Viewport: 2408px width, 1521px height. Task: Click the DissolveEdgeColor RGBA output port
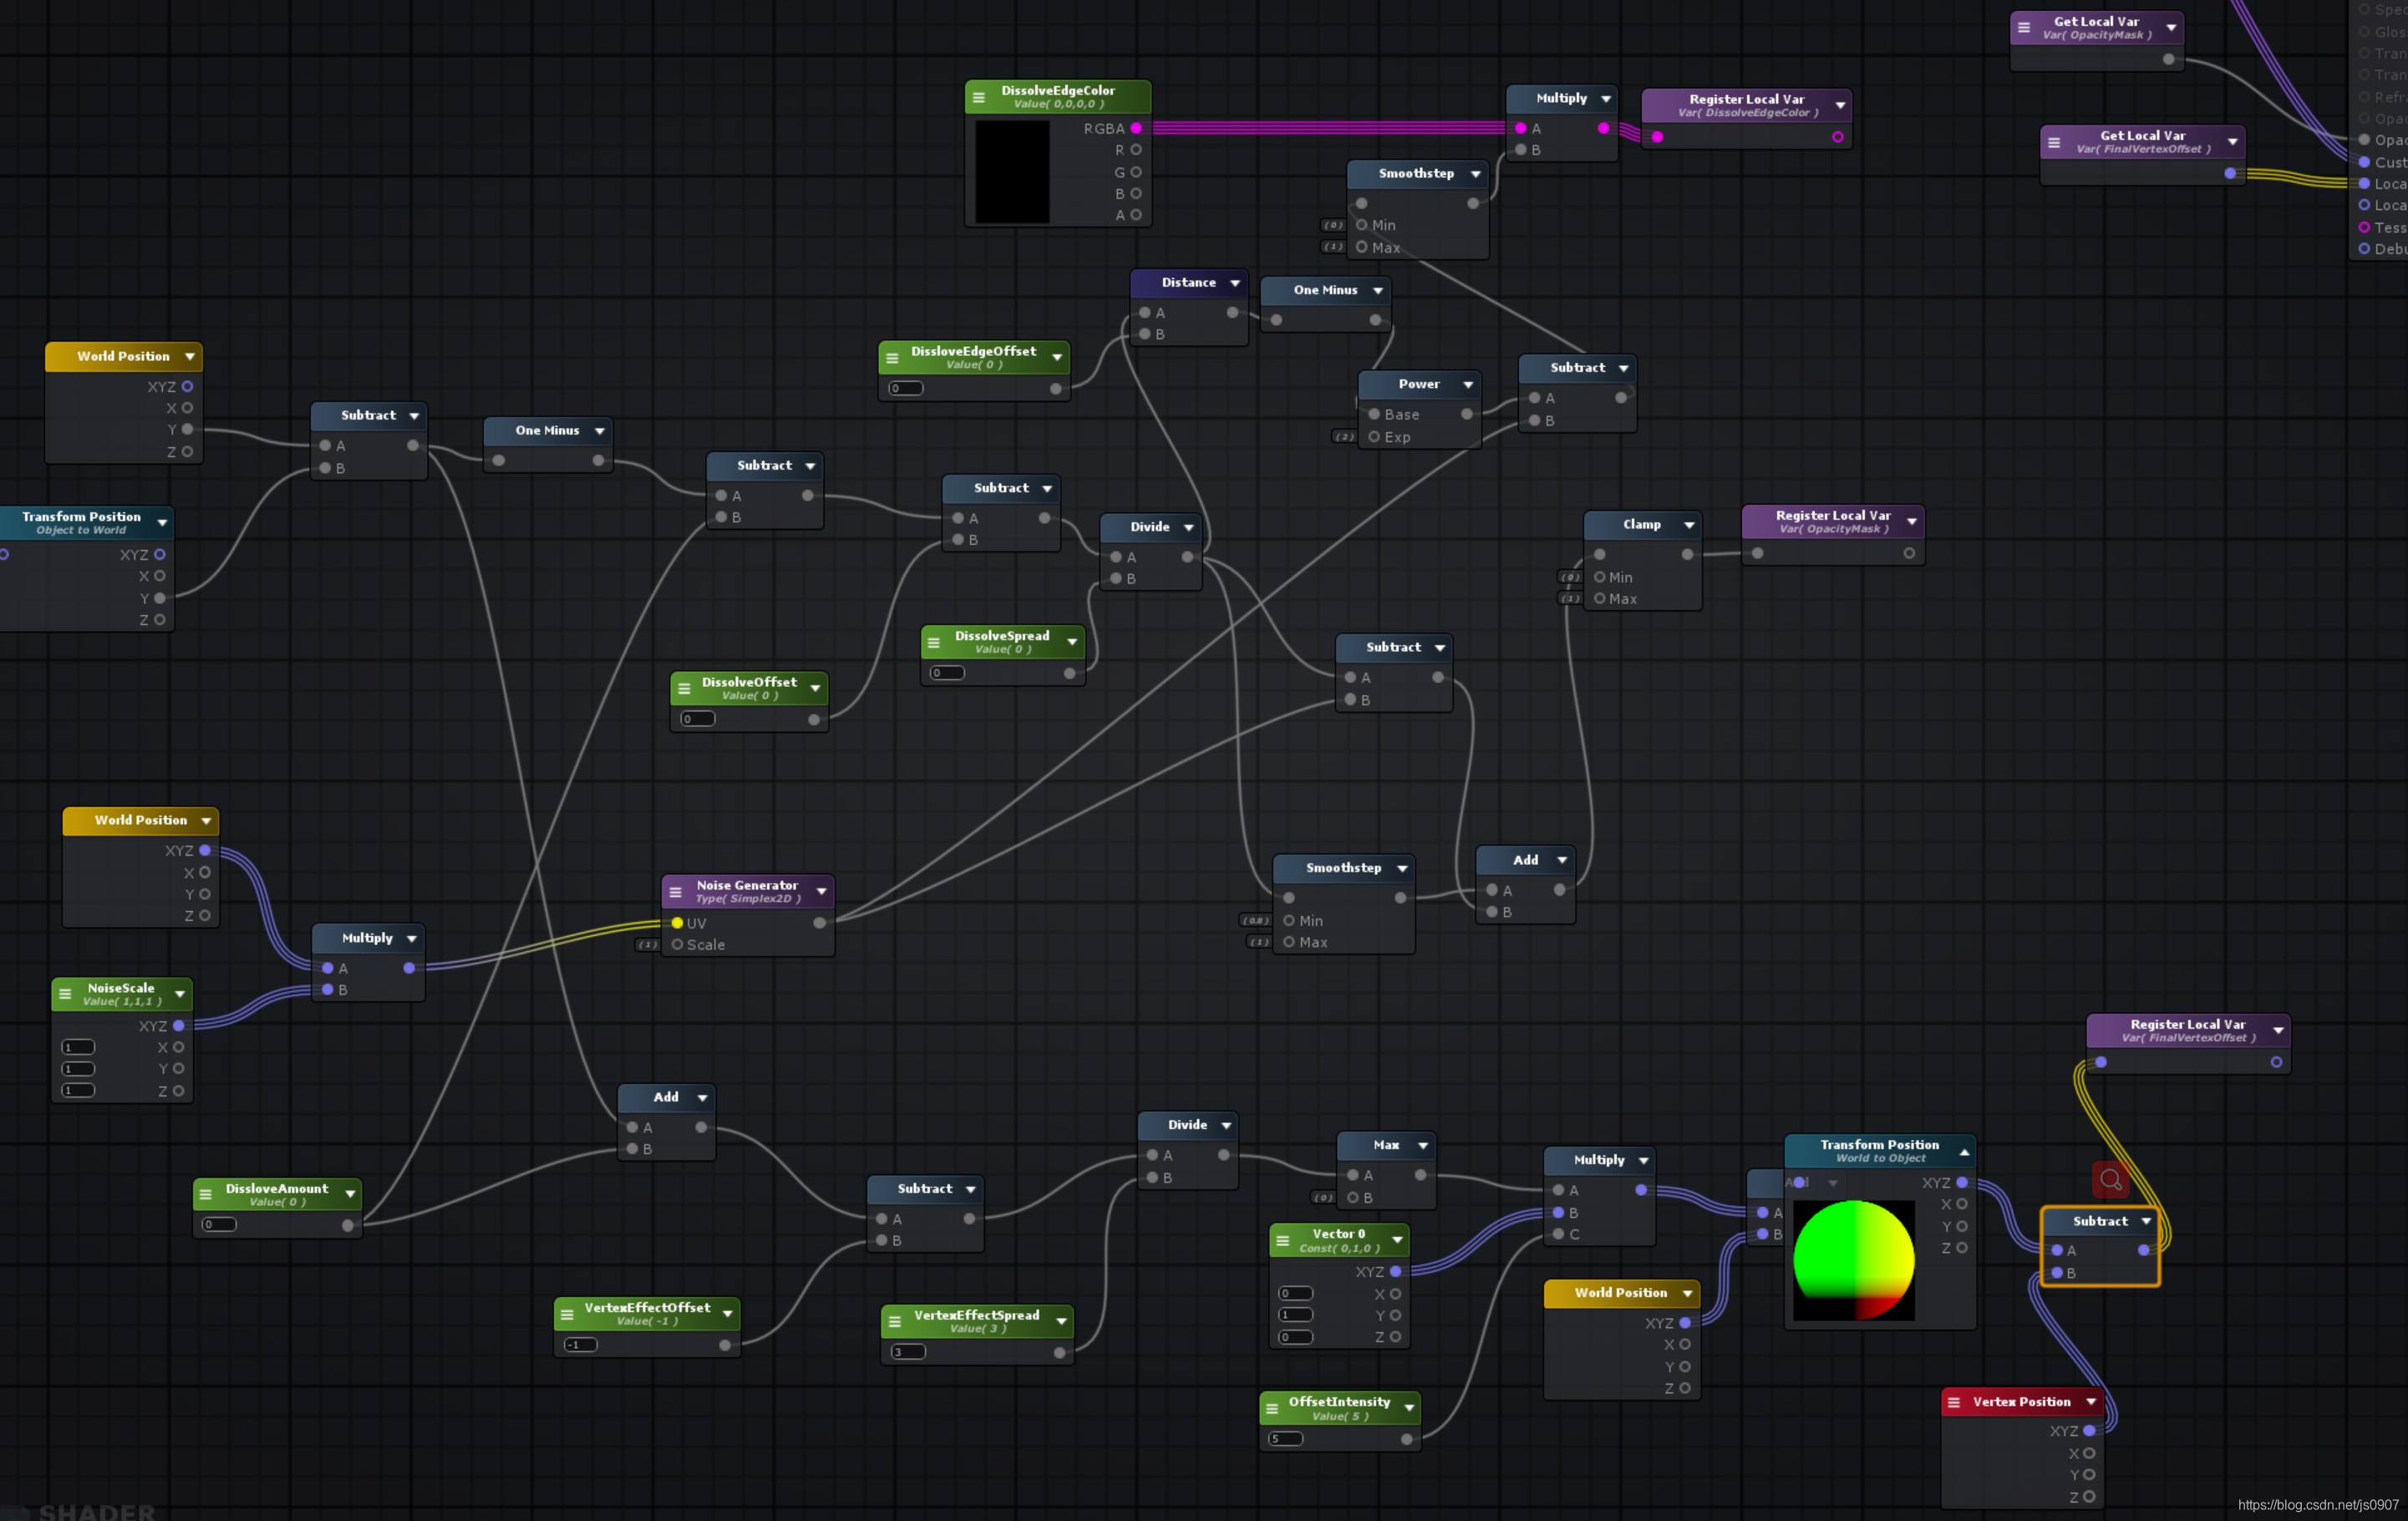point(1136,128)
